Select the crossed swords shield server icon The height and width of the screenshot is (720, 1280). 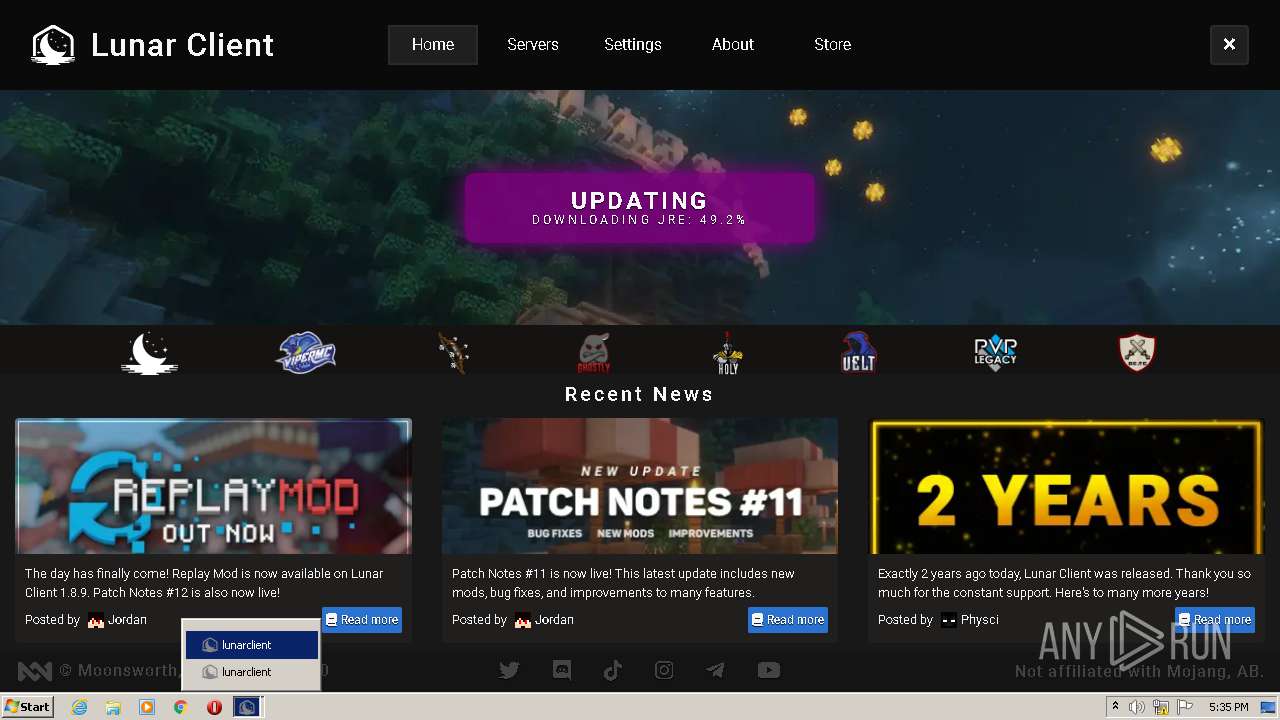(x=1137, y=353)
